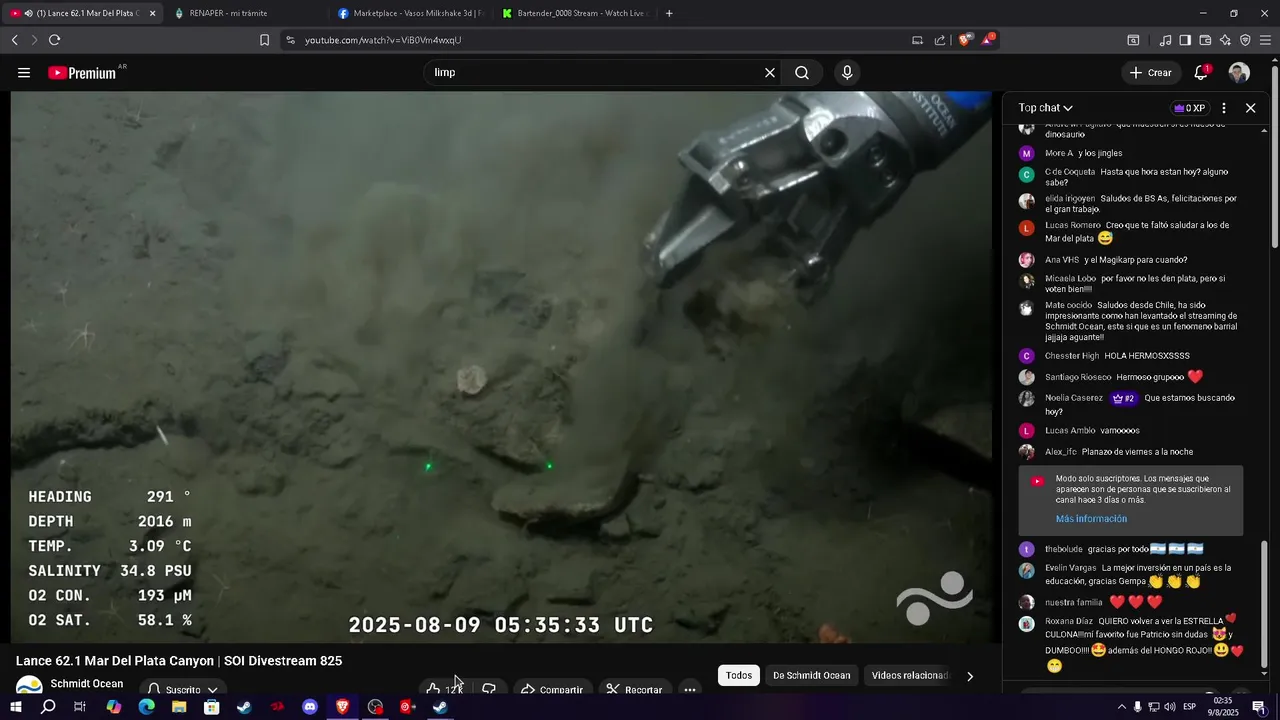This screenshot has height=720, width=1280.
Task: Run search with the magnifier button
Action: pos(802,73)
